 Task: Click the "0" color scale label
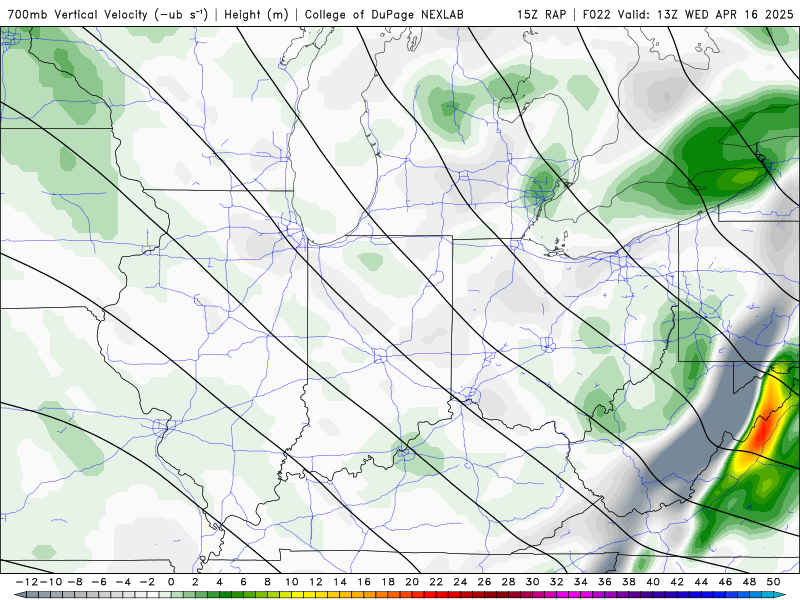[x=171, y=582]
